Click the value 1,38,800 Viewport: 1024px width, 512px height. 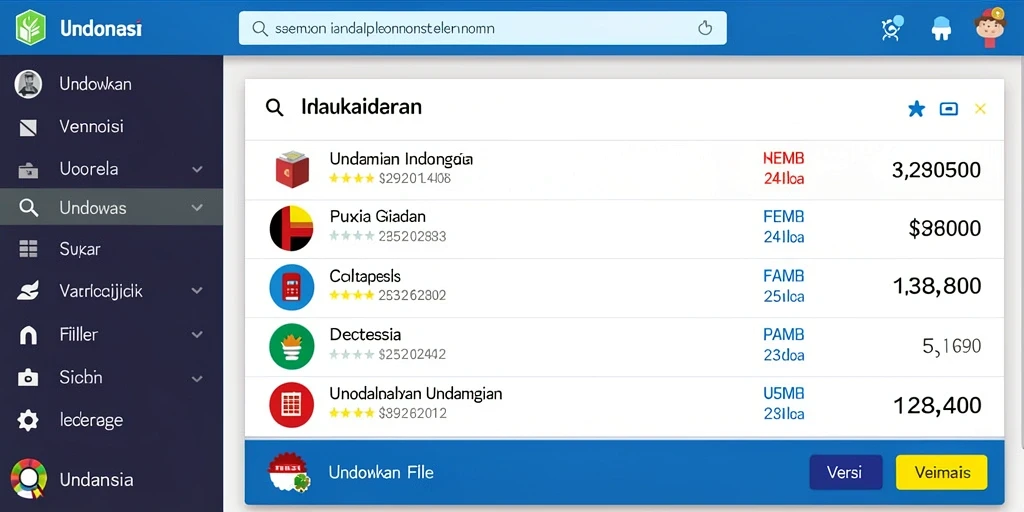click(x=936, y=286)
